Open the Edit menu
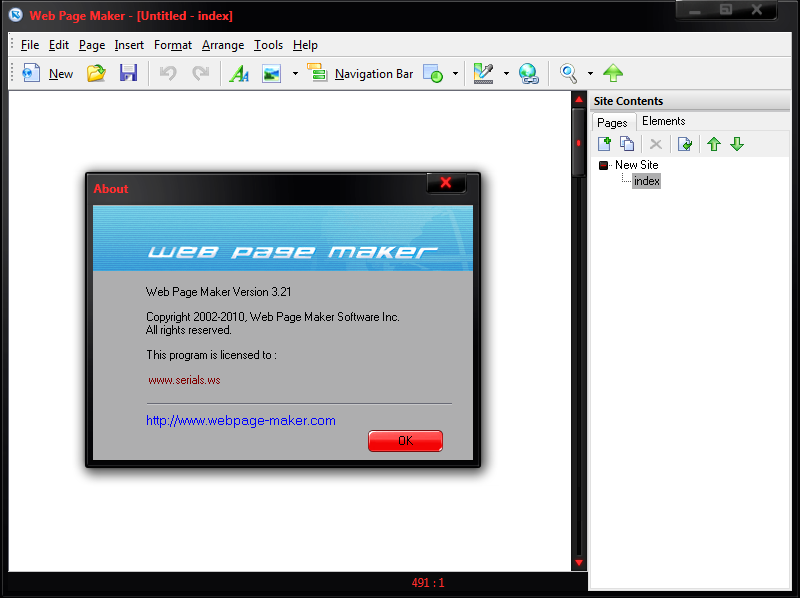800x598 pixels. [59, 45]
